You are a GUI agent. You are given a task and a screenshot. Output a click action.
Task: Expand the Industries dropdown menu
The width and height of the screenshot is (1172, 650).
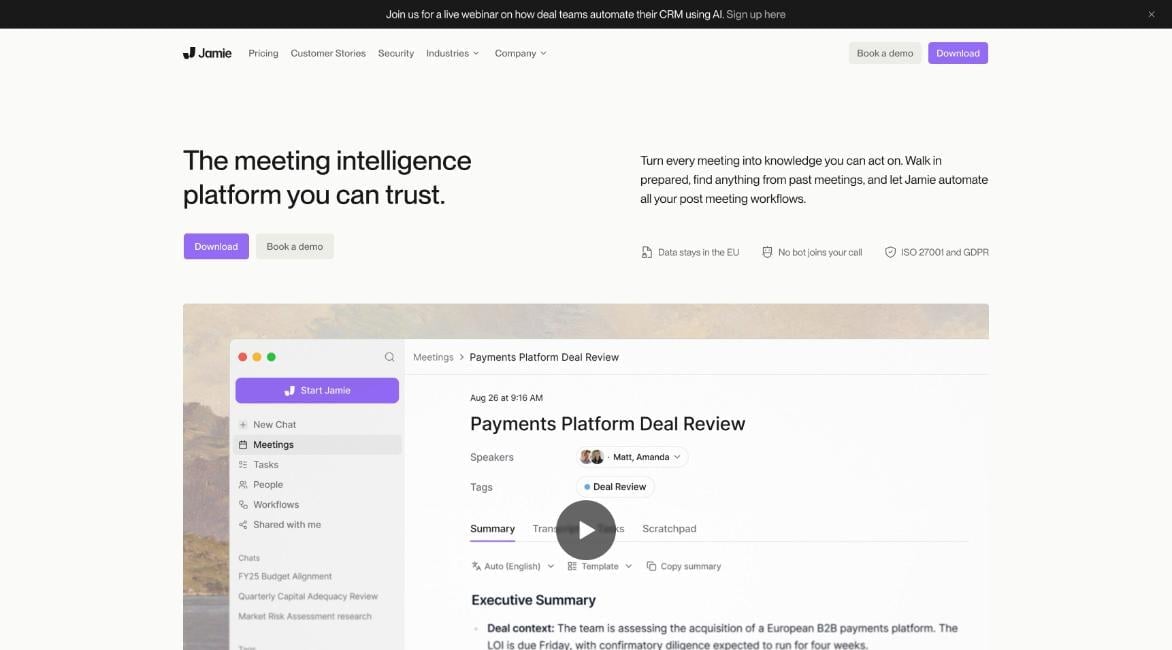pos(452,53)
